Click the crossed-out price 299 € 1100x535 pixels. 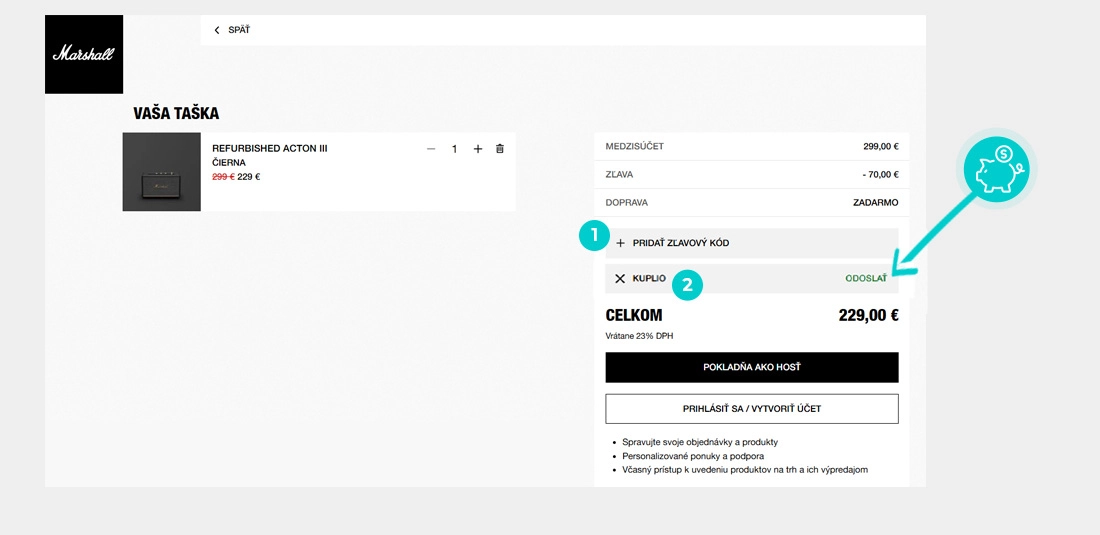(223, 177)
